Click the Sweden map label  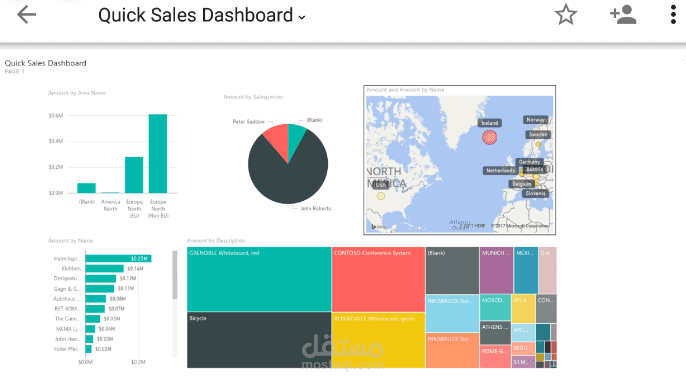click(538, 134)
